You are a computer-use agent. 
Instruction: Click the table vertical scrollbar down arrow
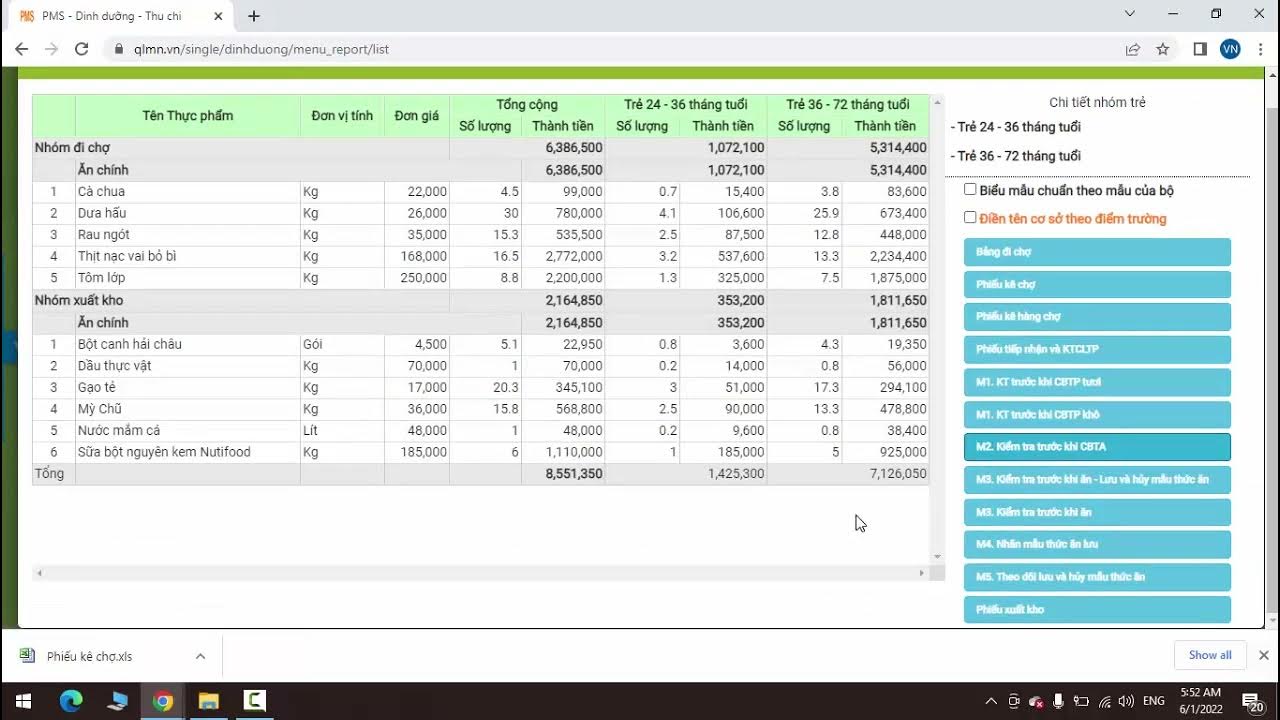[937, 557]
